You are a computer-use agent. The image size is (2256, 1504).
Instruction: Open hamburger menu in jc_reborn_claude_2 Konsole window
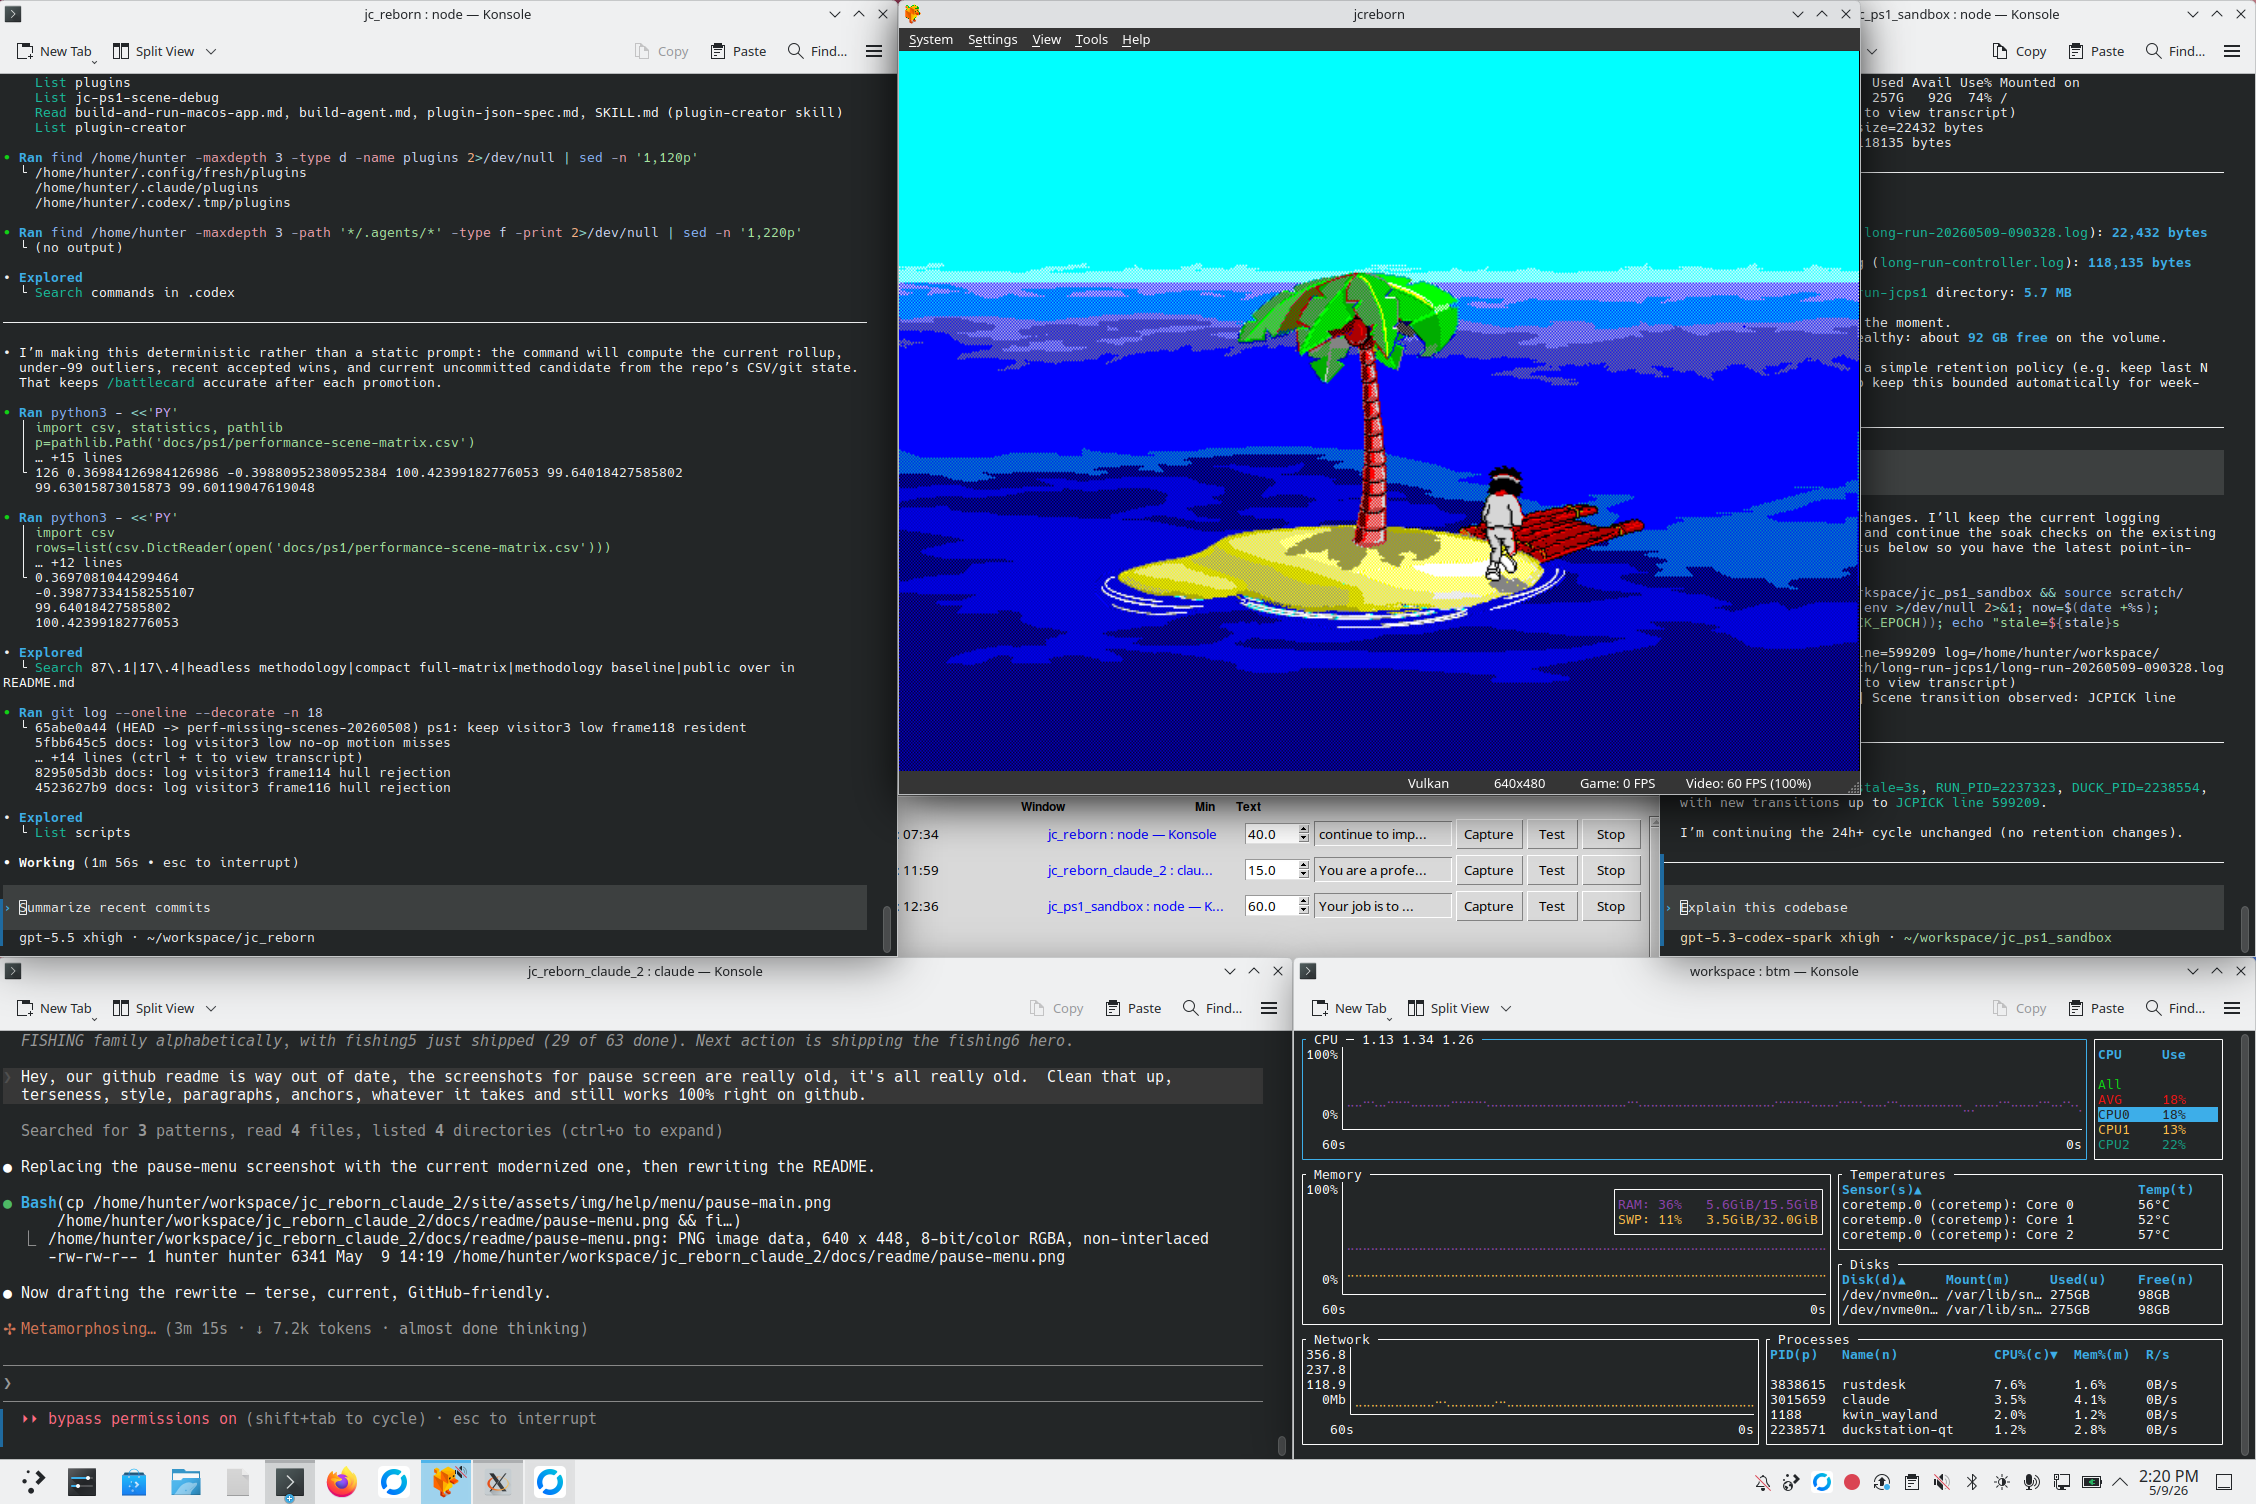pos(1269,1008)
